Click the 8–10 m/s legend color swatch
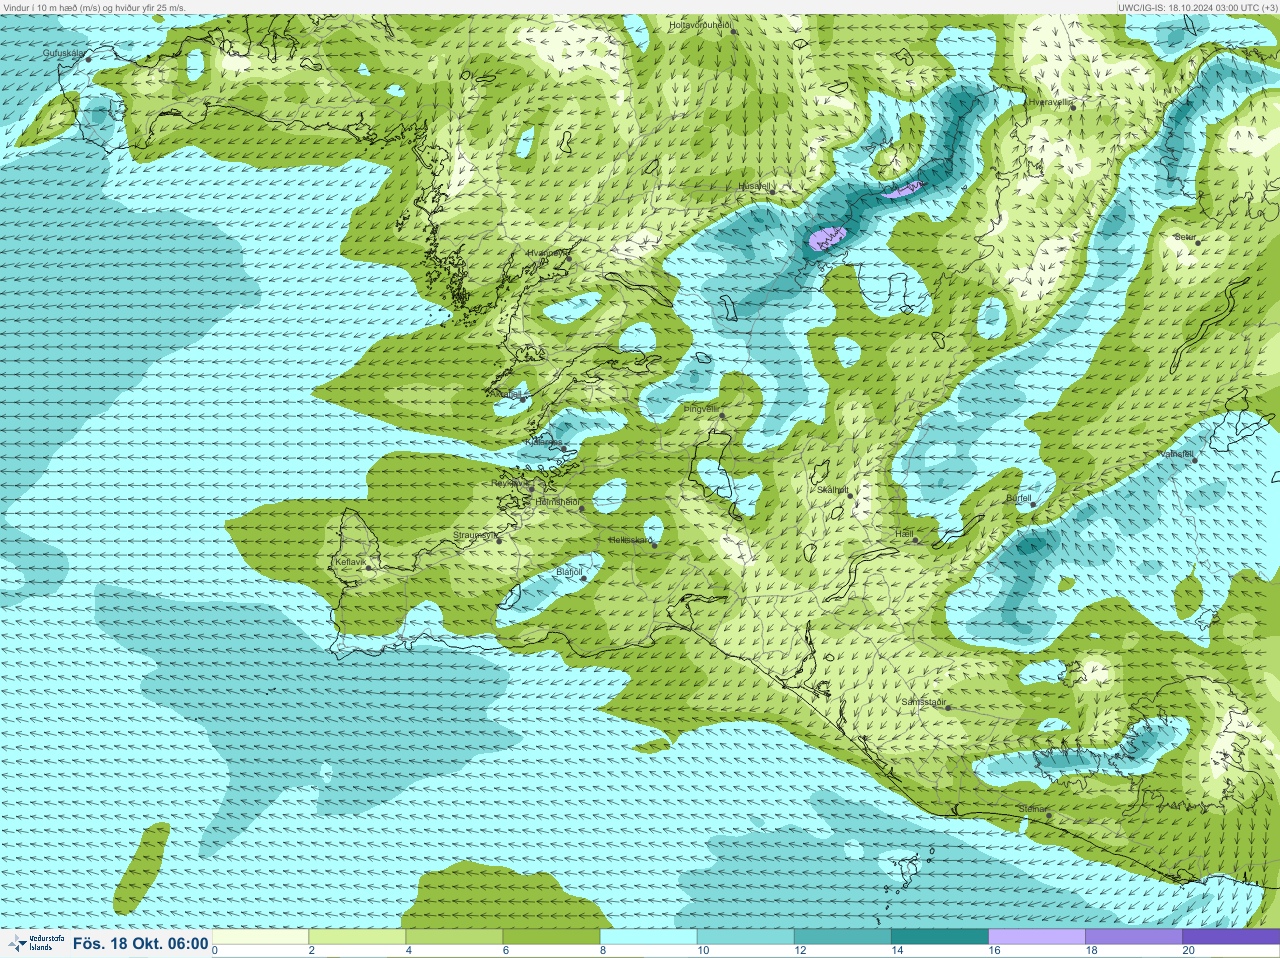This screenshot has height=958, width=1280. [648, 937]
